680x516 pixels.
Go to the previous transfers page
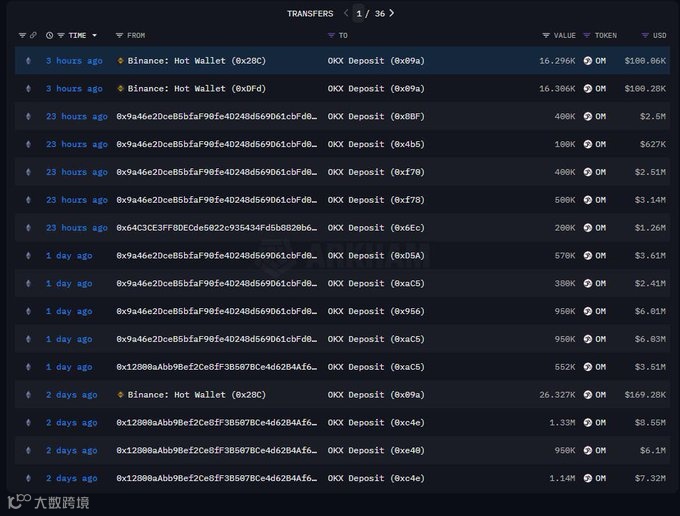coord(346,13)
